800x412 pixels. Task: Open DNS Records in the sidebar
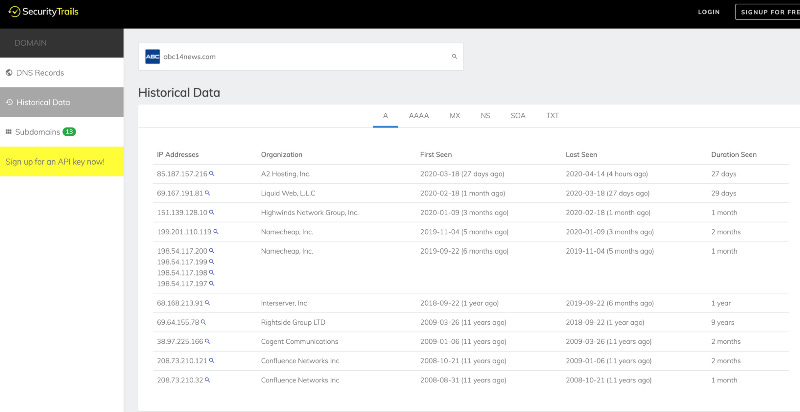tap(62, 72)
